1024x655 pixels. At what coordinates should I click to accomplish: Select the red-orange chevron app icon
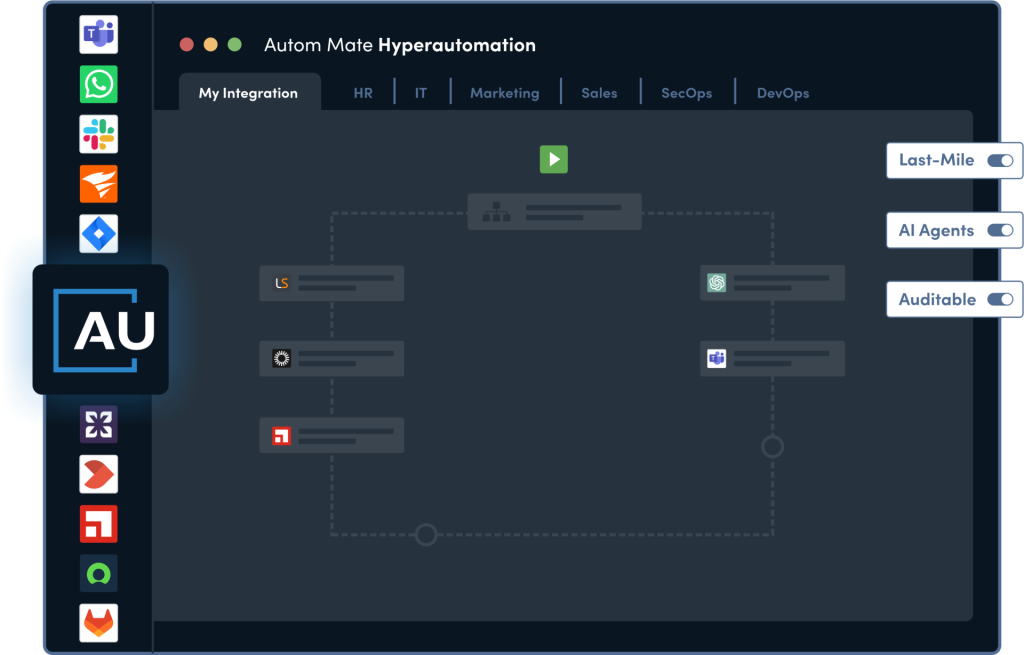(99, 474)
